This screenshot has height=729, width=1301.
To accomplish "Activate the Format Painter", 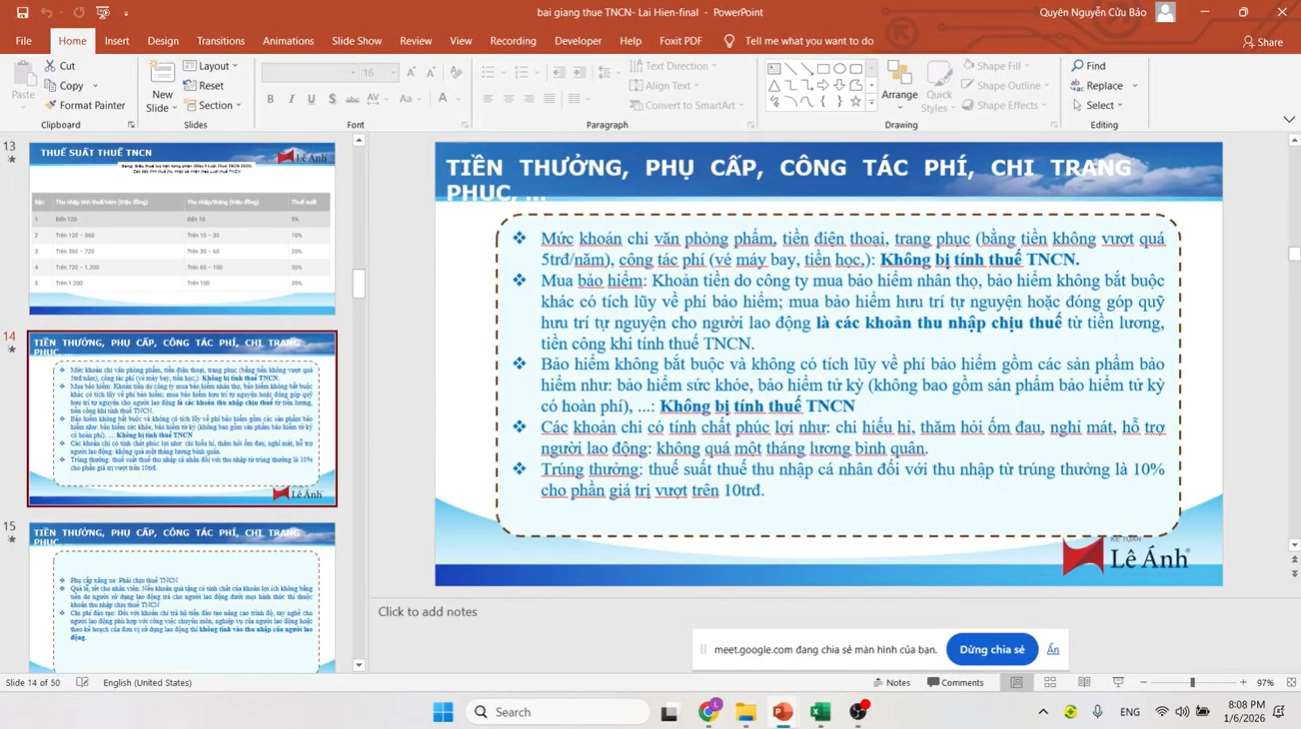I will tap(86, 105).
